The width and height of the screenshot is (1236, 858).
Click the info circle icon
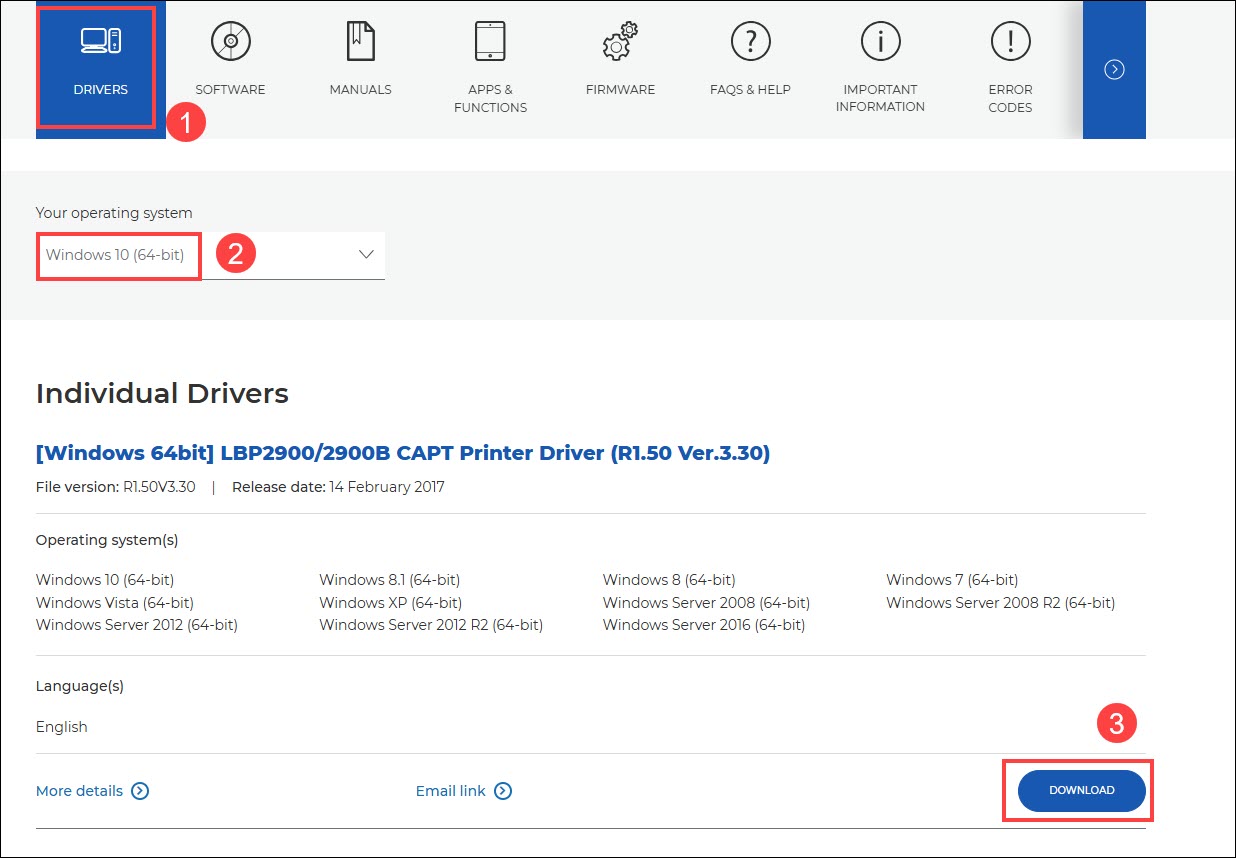click(x=880, y=41)
